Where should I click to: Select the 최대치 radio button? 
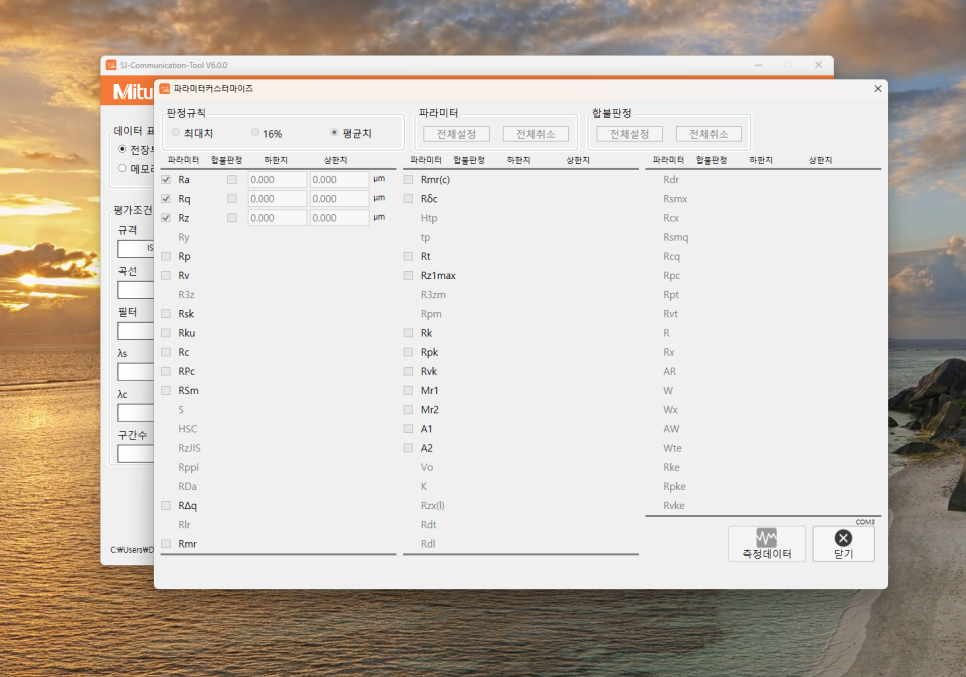176,133
